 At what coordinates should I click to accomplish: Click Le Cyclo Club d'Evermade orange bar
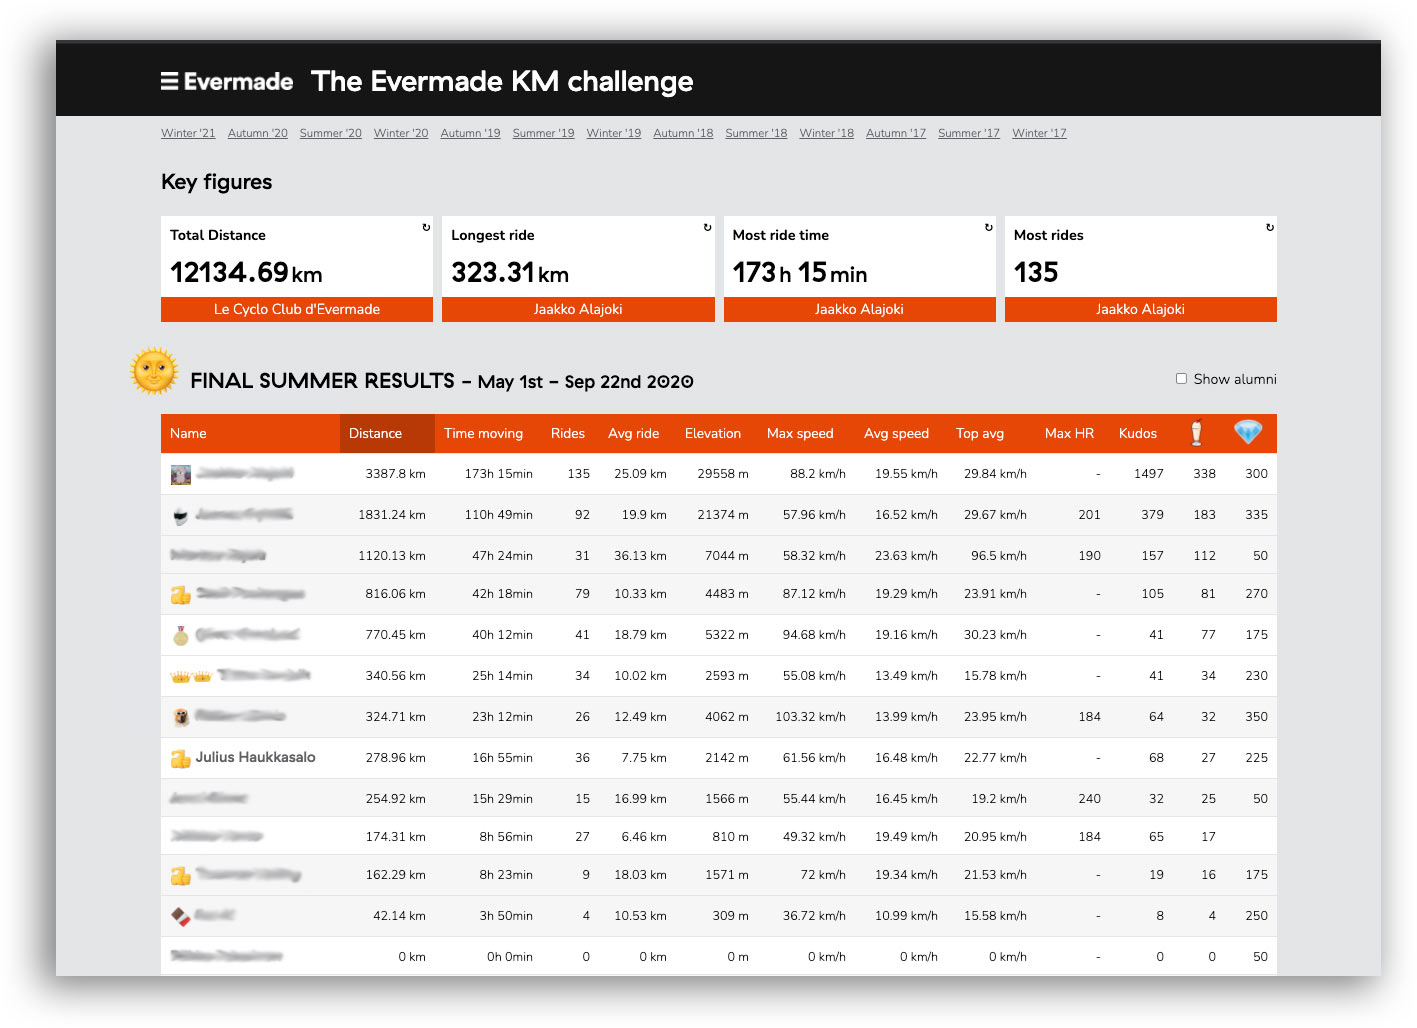click(297, 310)
